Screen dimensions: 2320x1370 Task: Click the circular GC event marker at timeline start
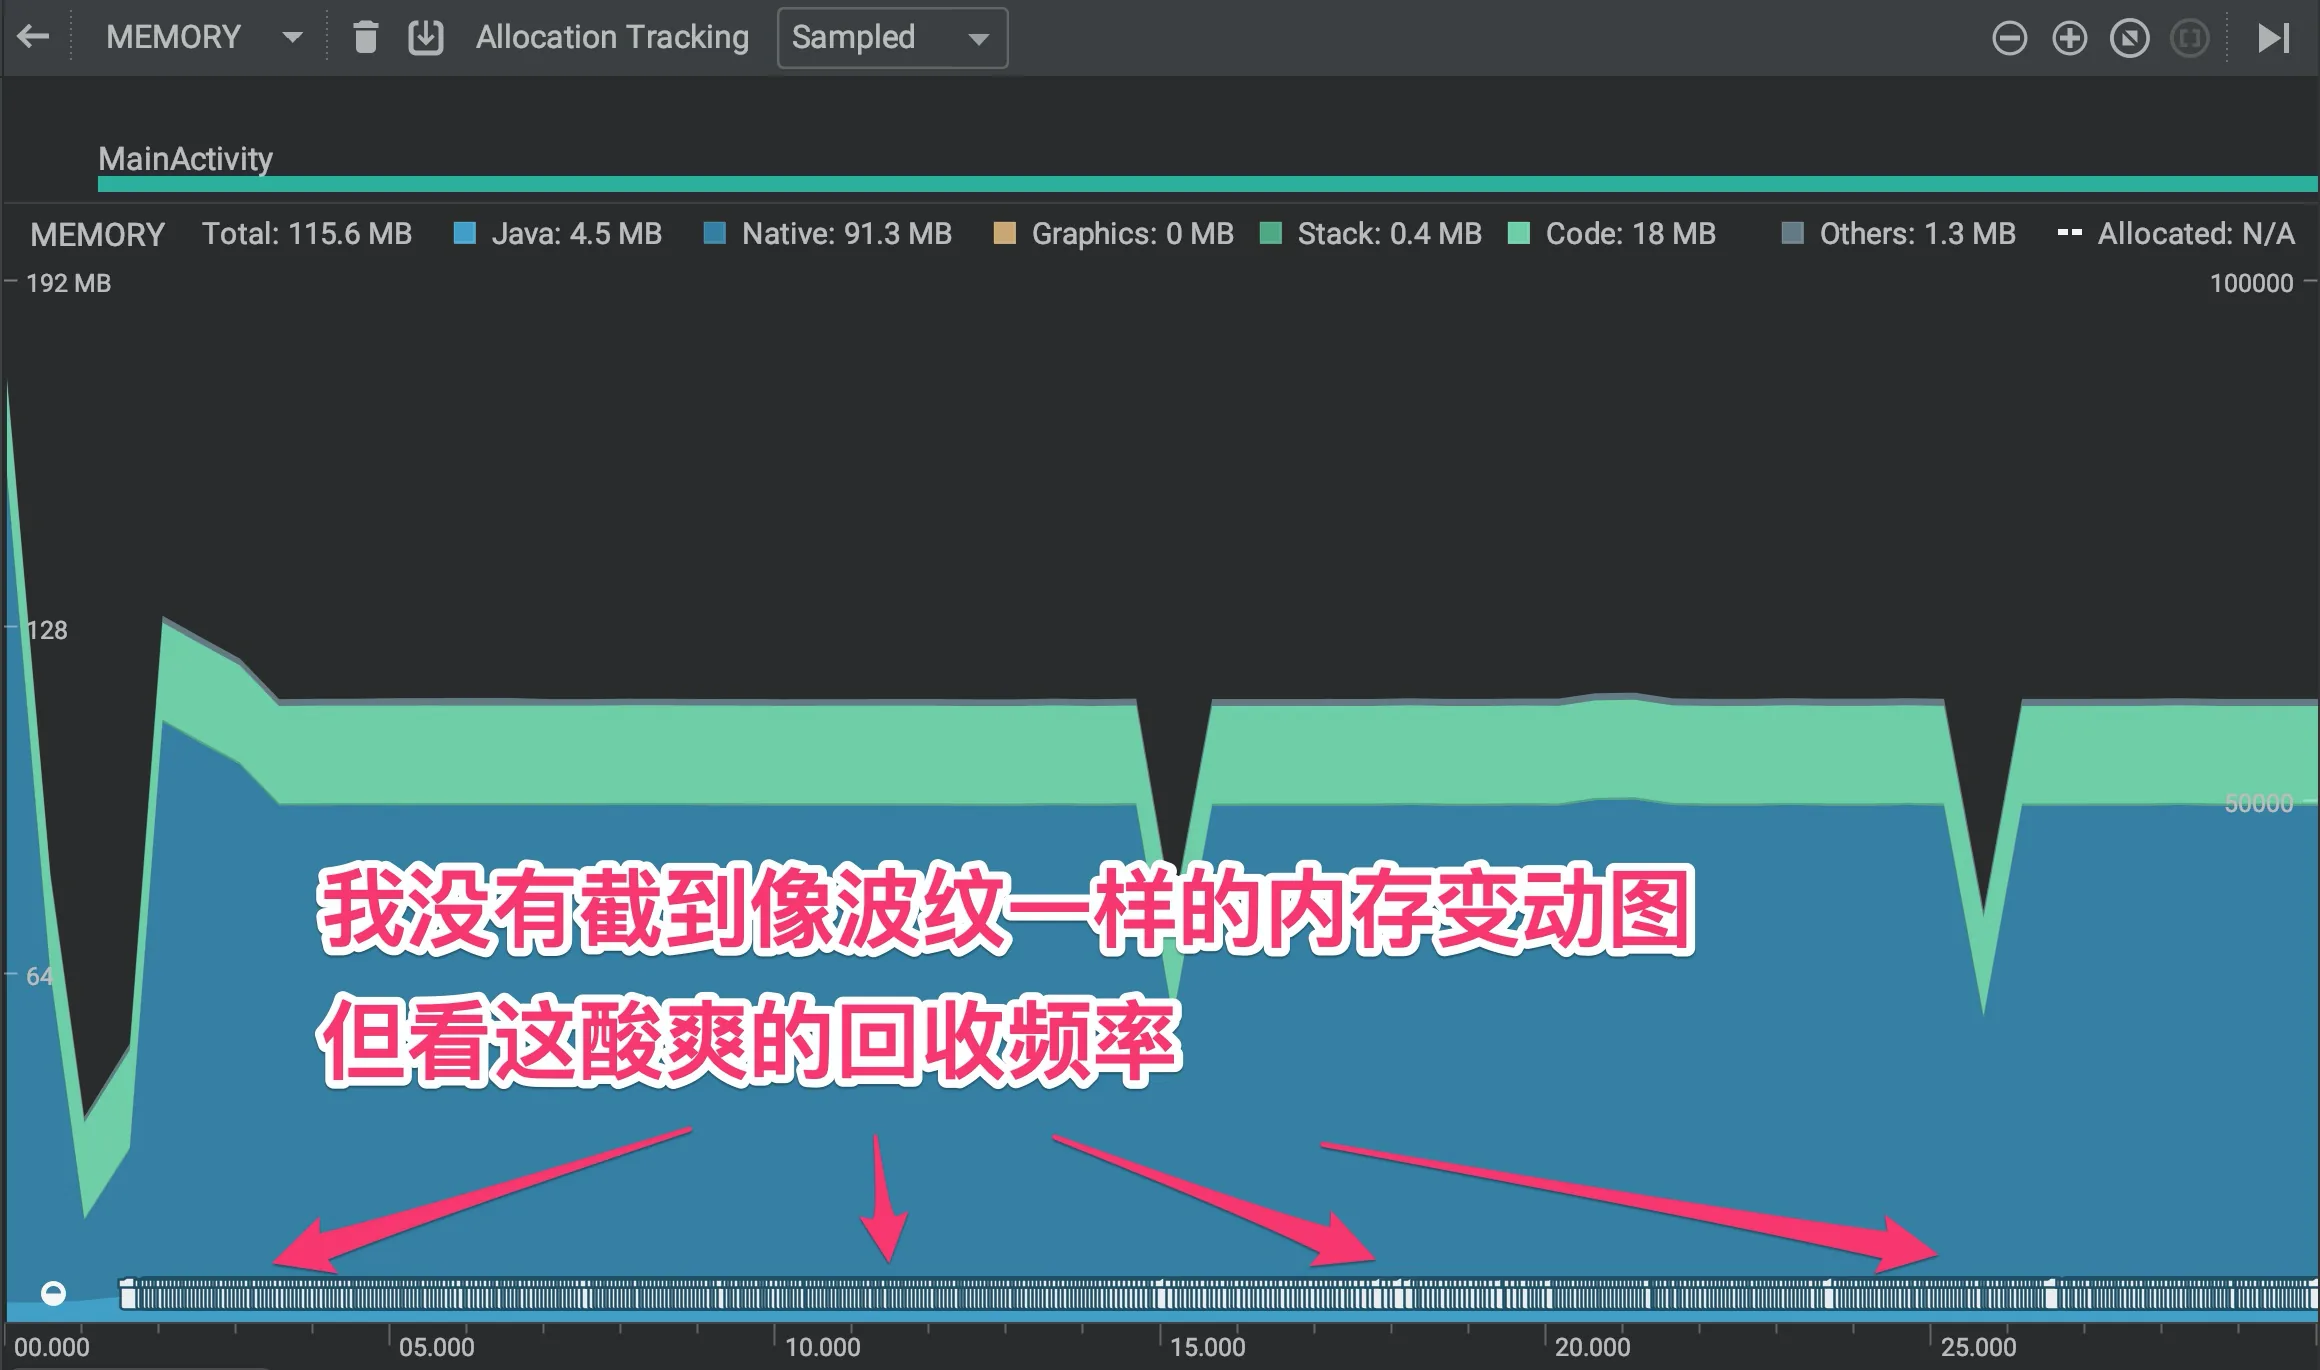click(x=53, y=1293)
